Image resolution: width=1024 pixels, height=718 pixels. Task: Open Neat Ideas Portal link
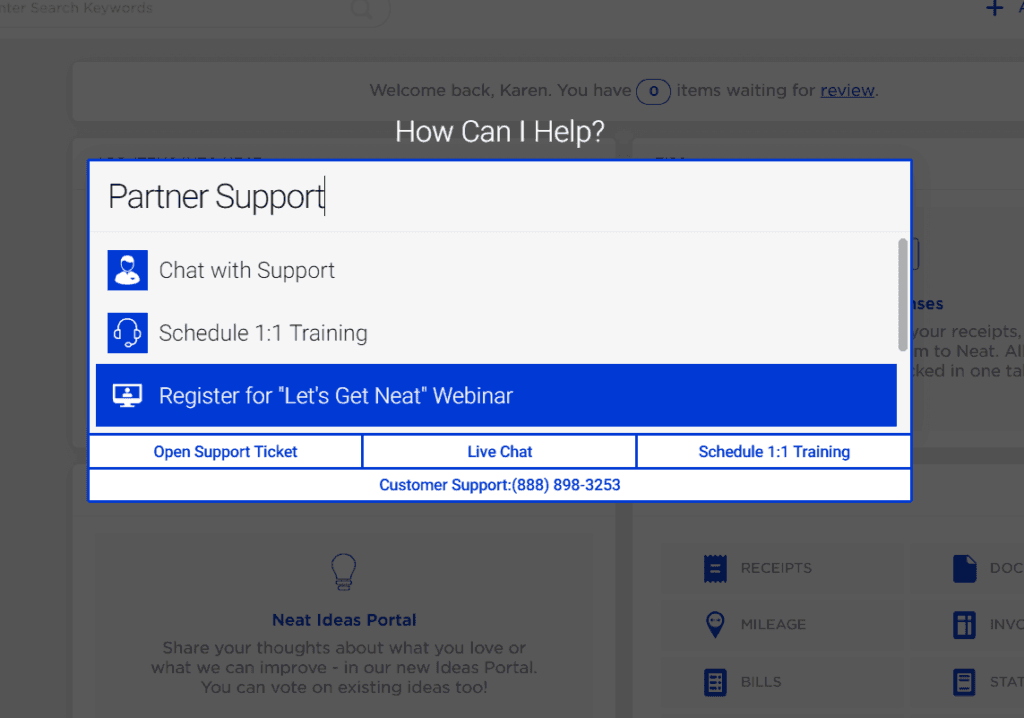point(344,620)
